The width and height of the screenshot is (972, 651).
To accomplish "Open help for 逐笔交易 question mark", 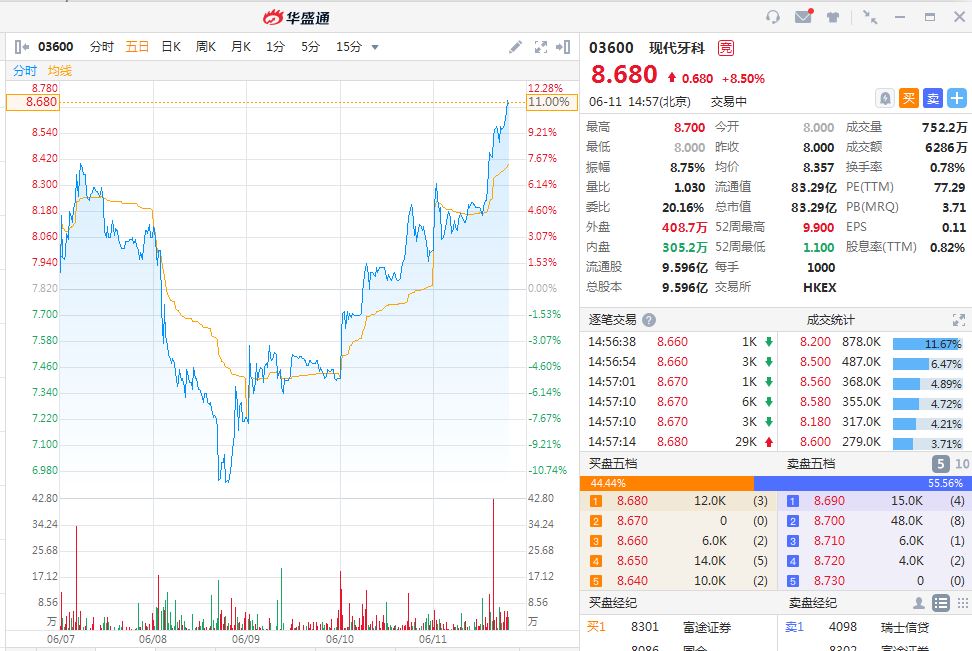I will (649, 320).
